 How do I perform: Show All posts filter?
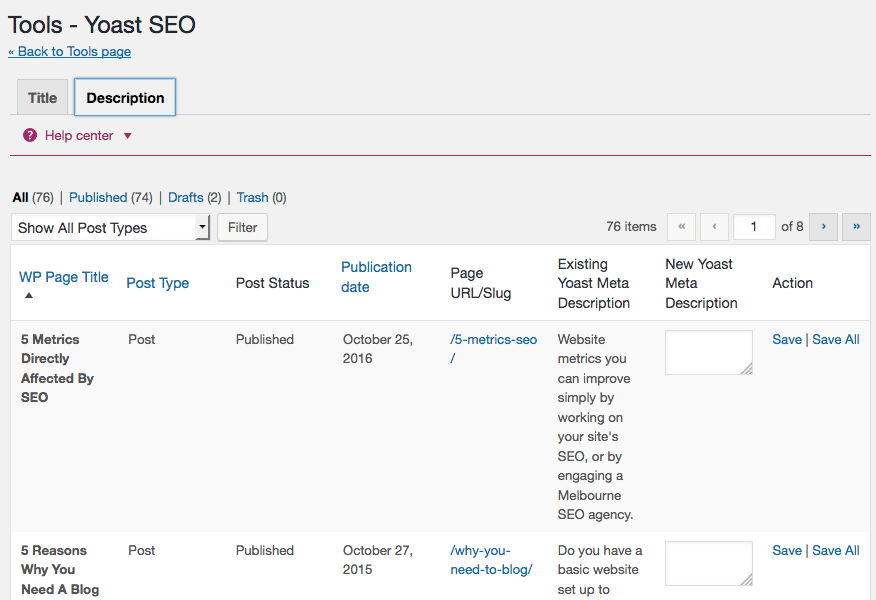[20, 198]
